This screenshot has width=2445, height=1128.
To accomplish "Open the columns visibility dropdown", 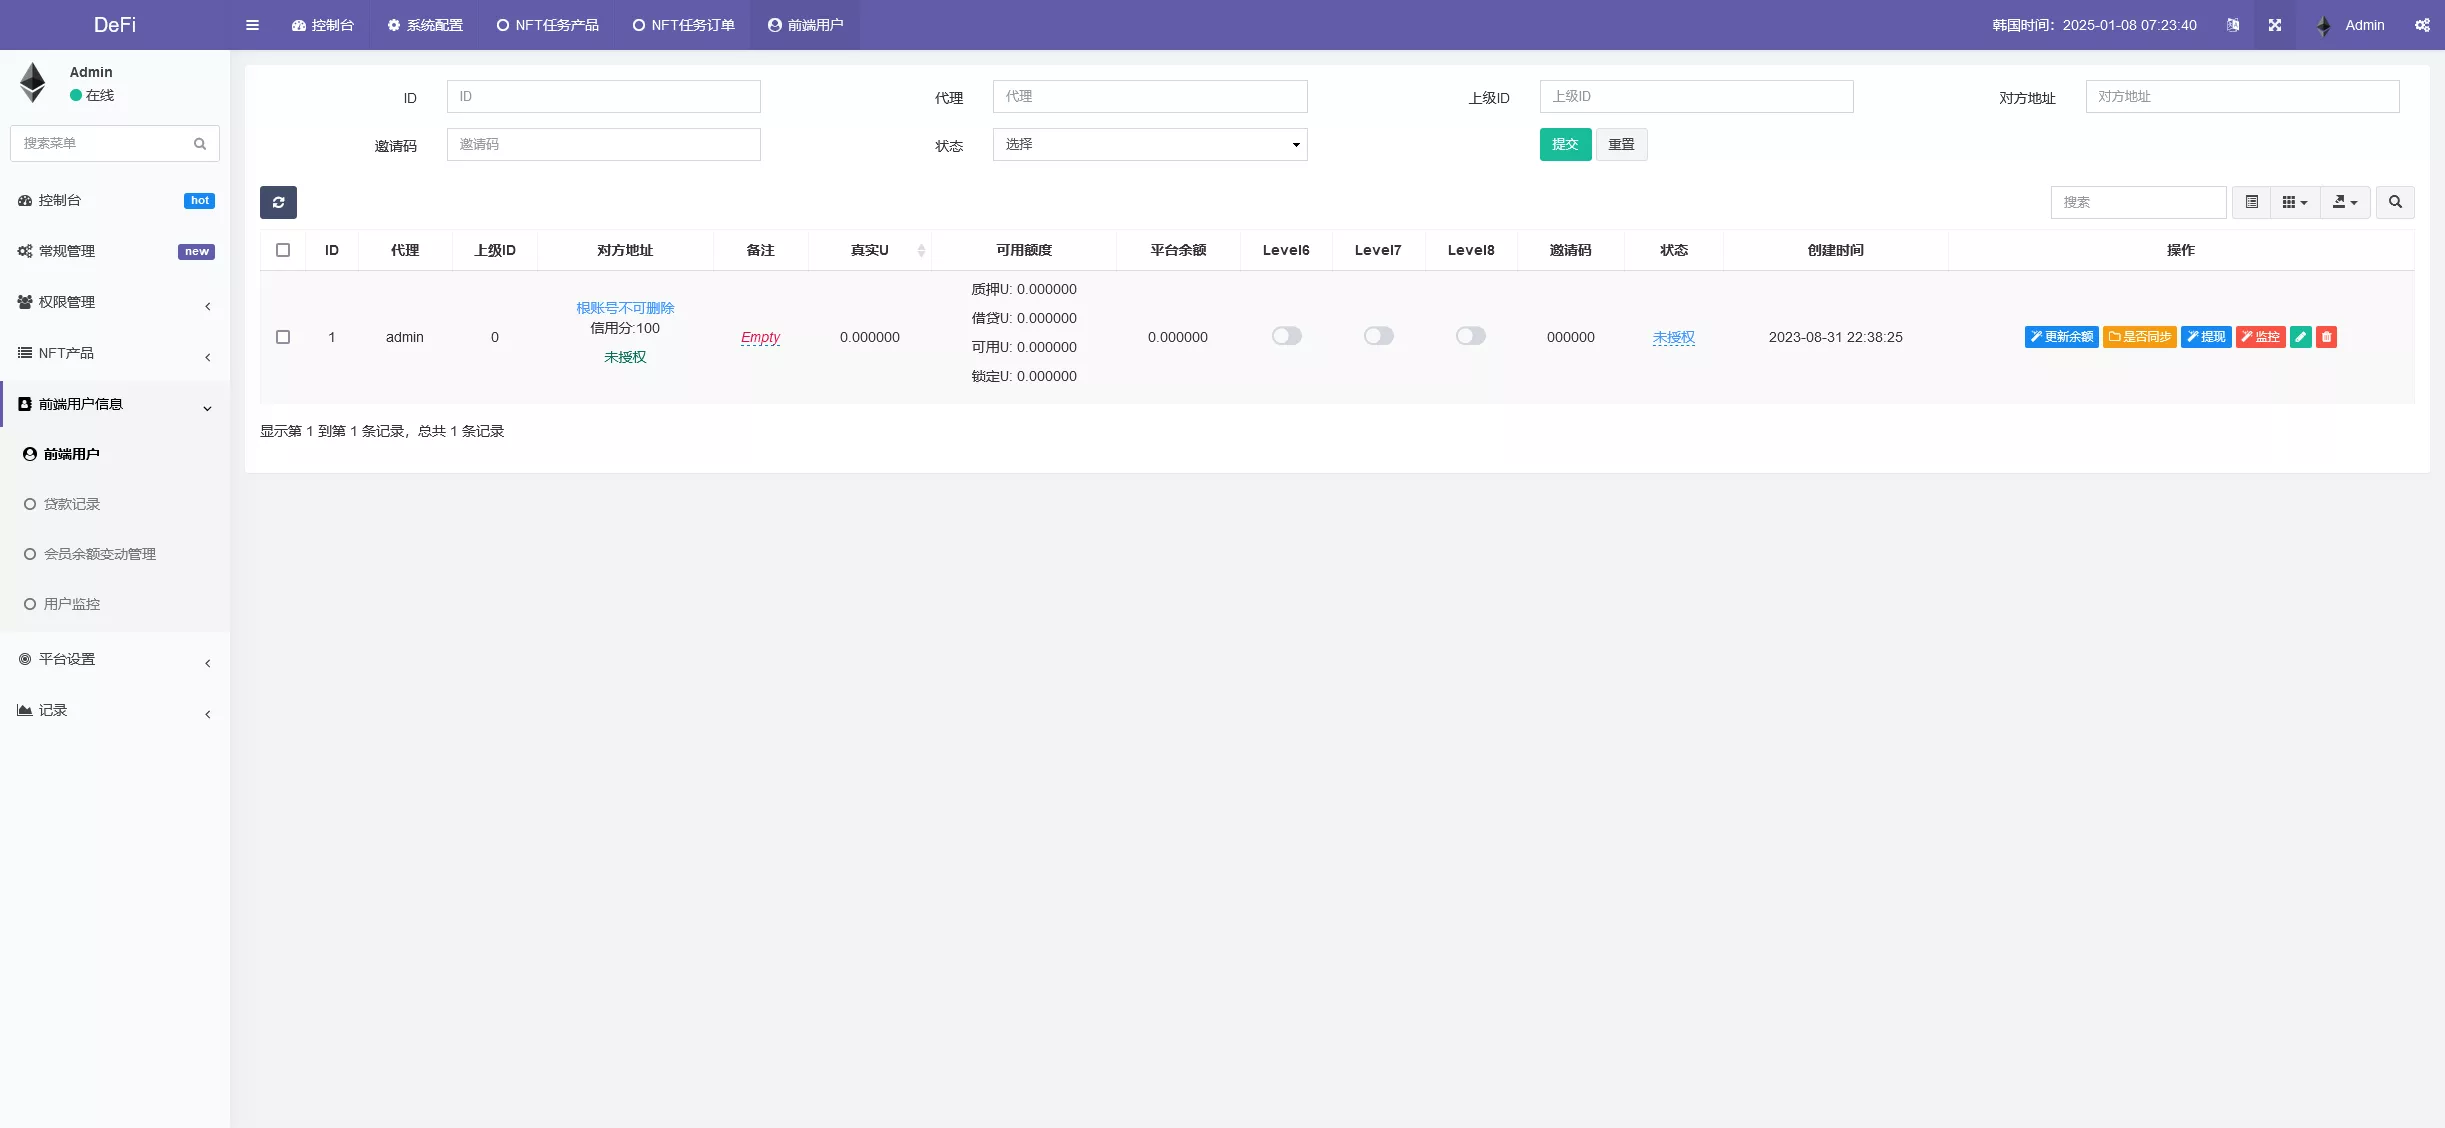I will 2294,202.
